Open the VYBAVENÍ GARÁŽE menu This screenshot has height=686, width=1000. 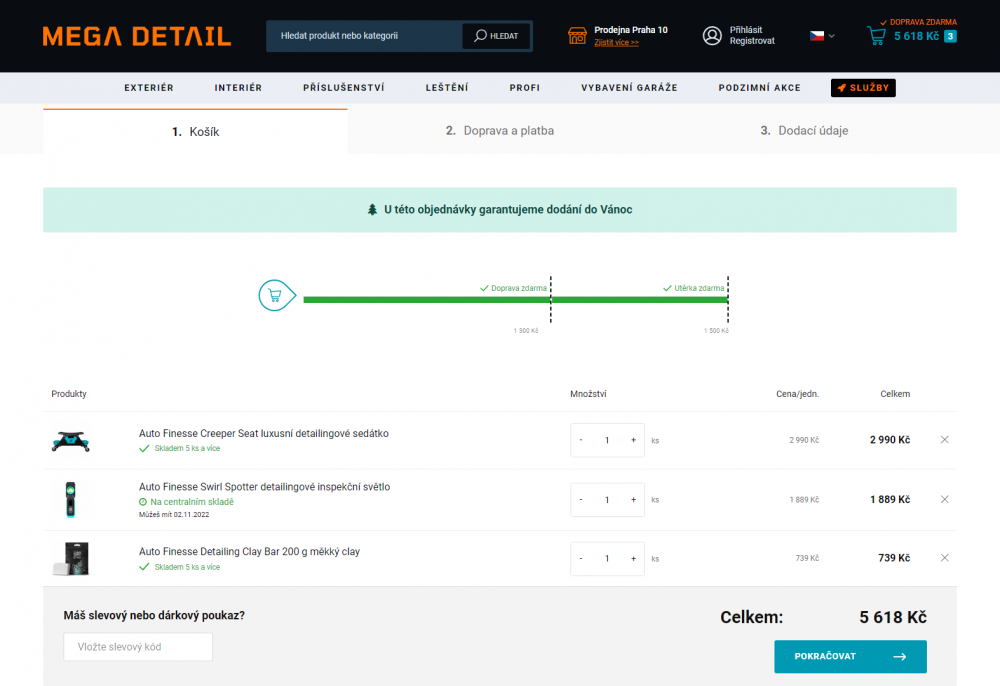click(629, 88)
